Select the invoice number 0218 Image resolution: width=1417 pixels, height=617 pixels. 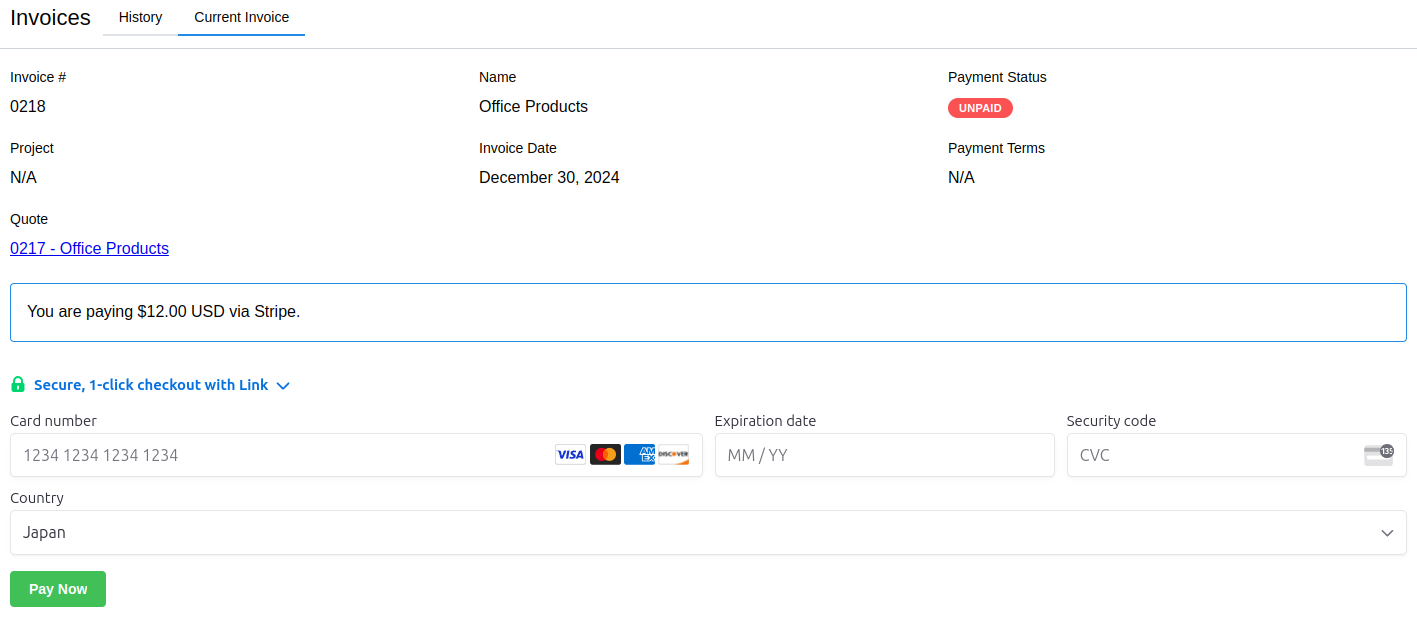click(28, 106)
